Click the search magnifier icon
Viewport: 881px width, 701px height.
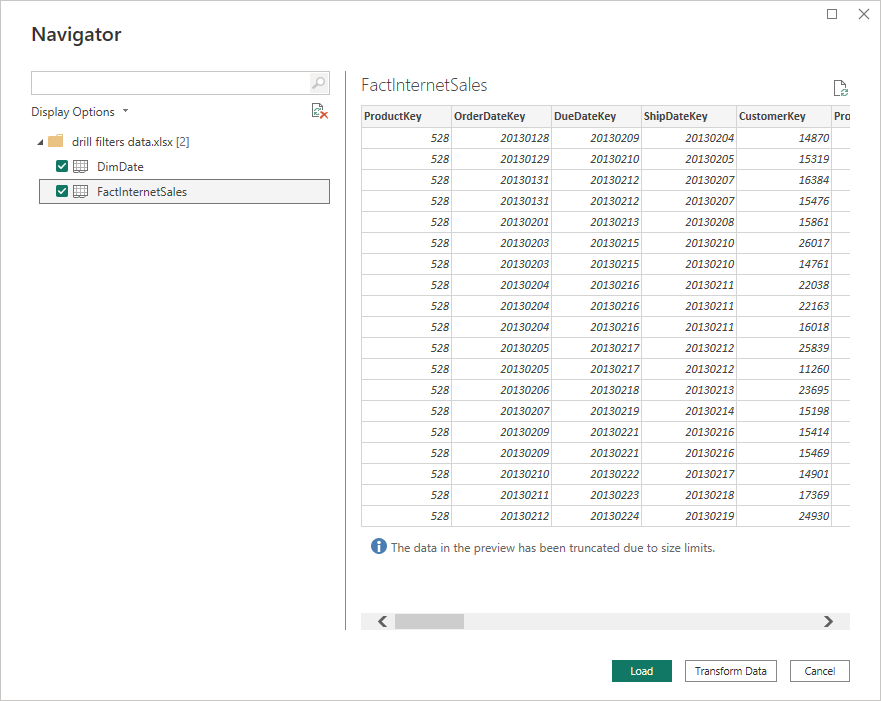pos(319,83)
